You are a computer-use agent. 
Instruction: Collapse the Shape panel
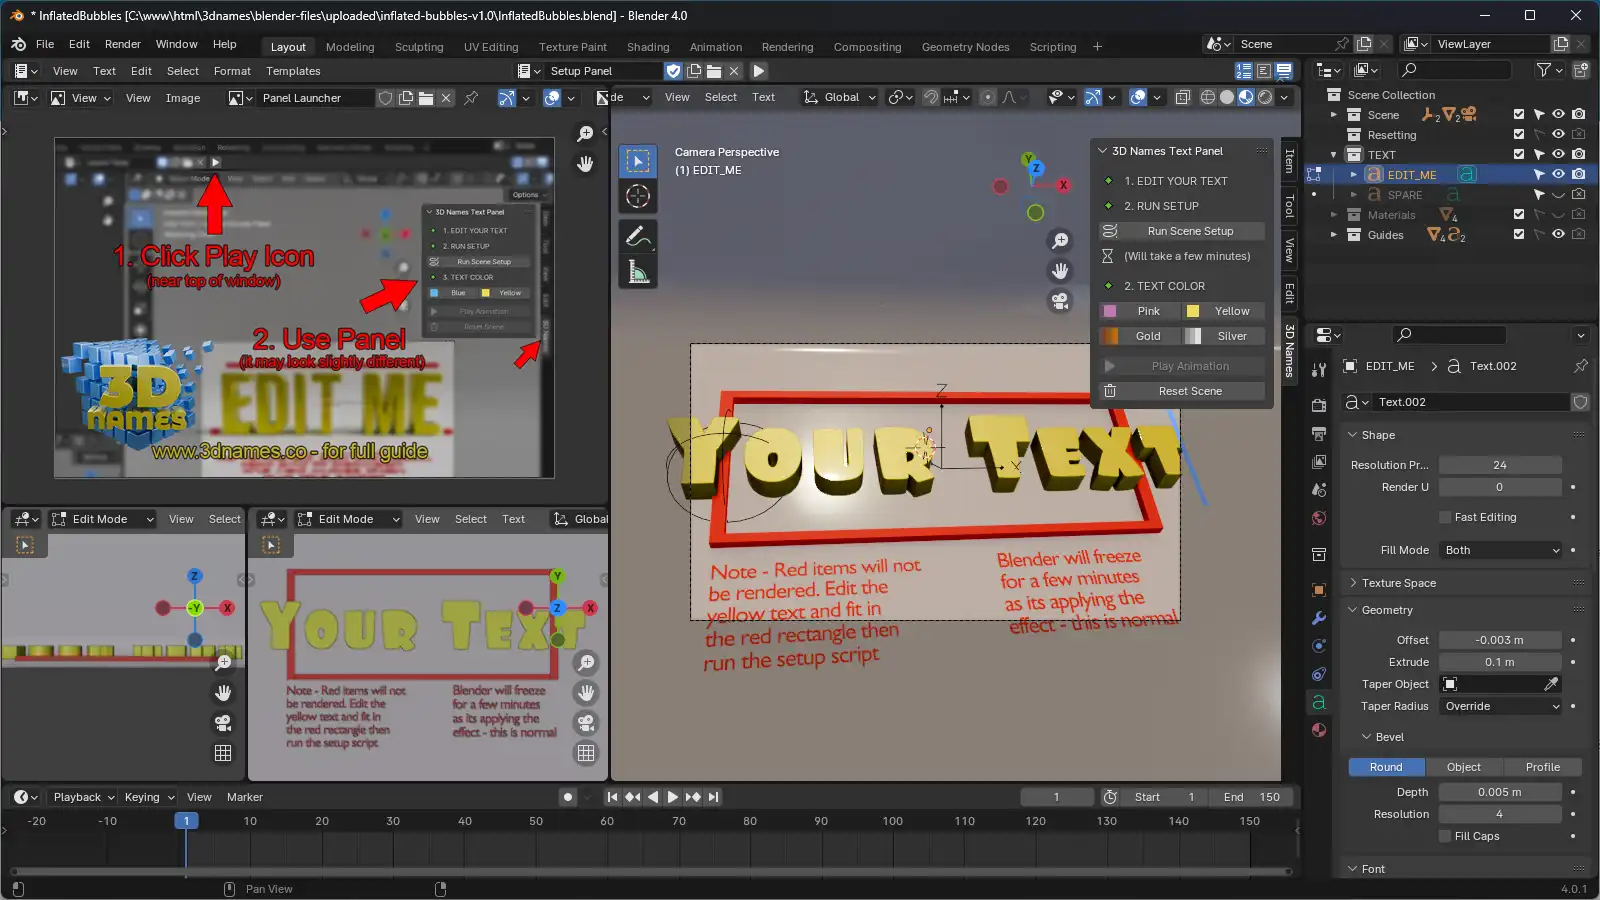1378,435
